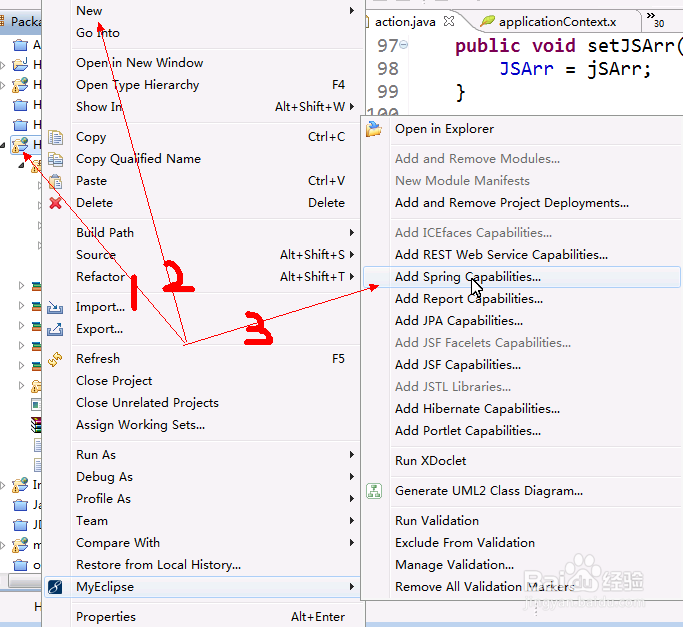The width and height of the screenshot is (683, 627).
Task: Select Add and Remove Project Deployments...
Action: 522,203
